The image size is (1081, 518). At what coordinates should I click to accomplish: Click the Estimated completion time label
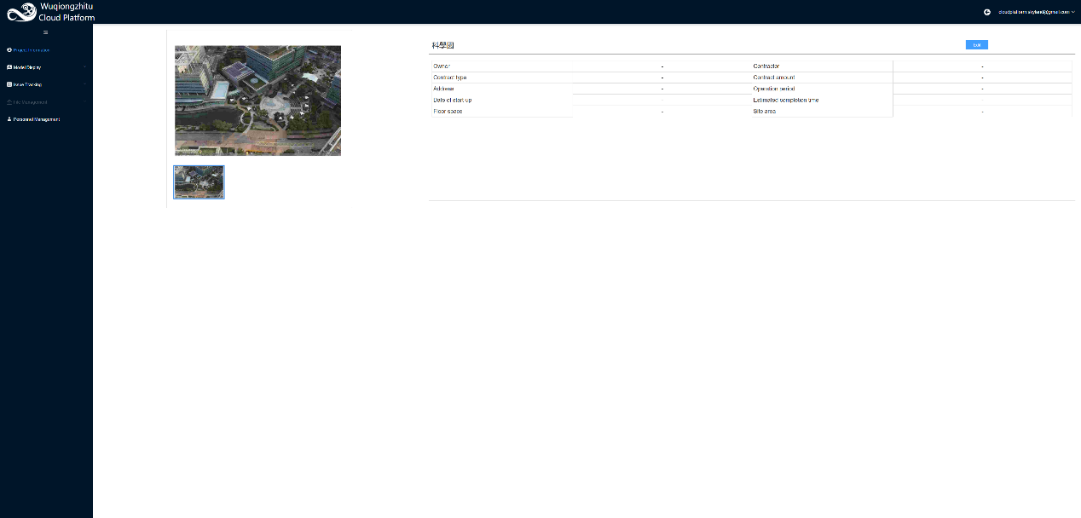(786, 100)
